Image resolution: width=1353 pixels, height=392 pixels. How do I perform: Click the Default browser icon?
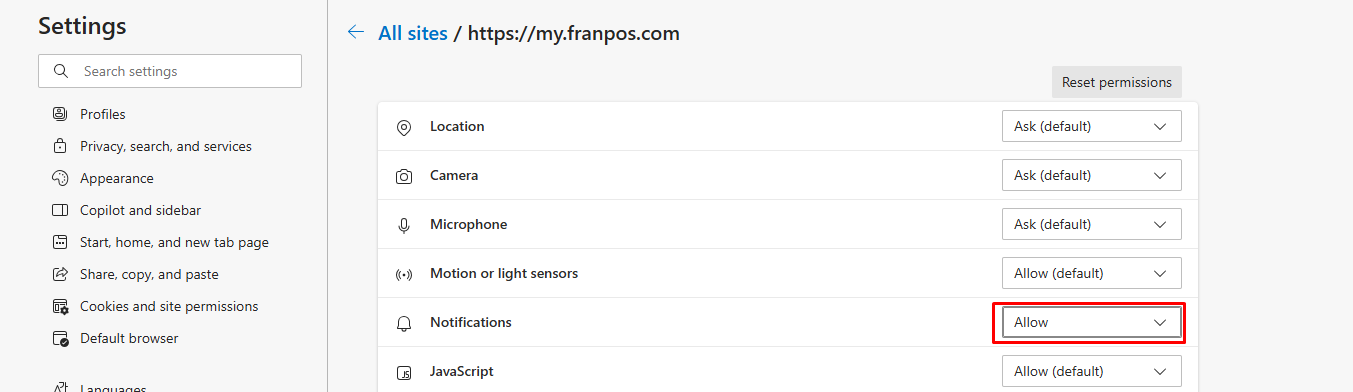(60, 338)
